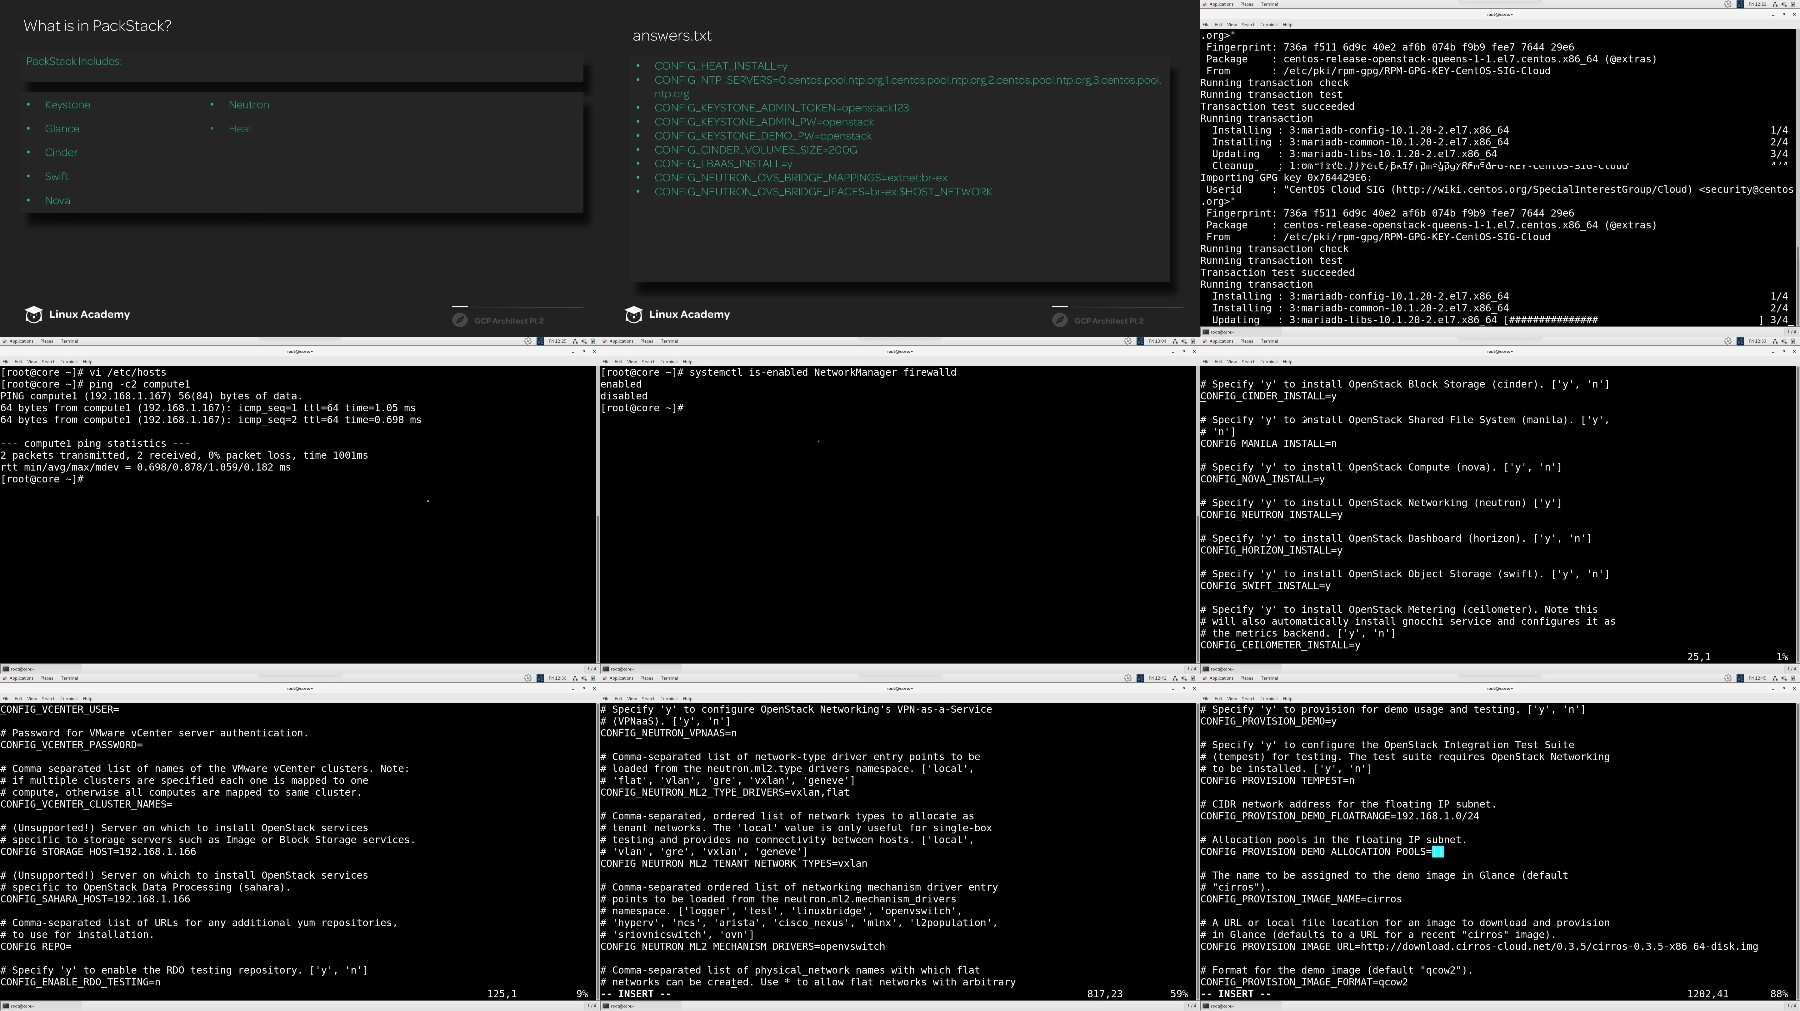This screenshot has width=1800, height=1011.
Task: Click the CONFIG_HEAT_INSTALL=y line on the slide
Action: (721, 66)
